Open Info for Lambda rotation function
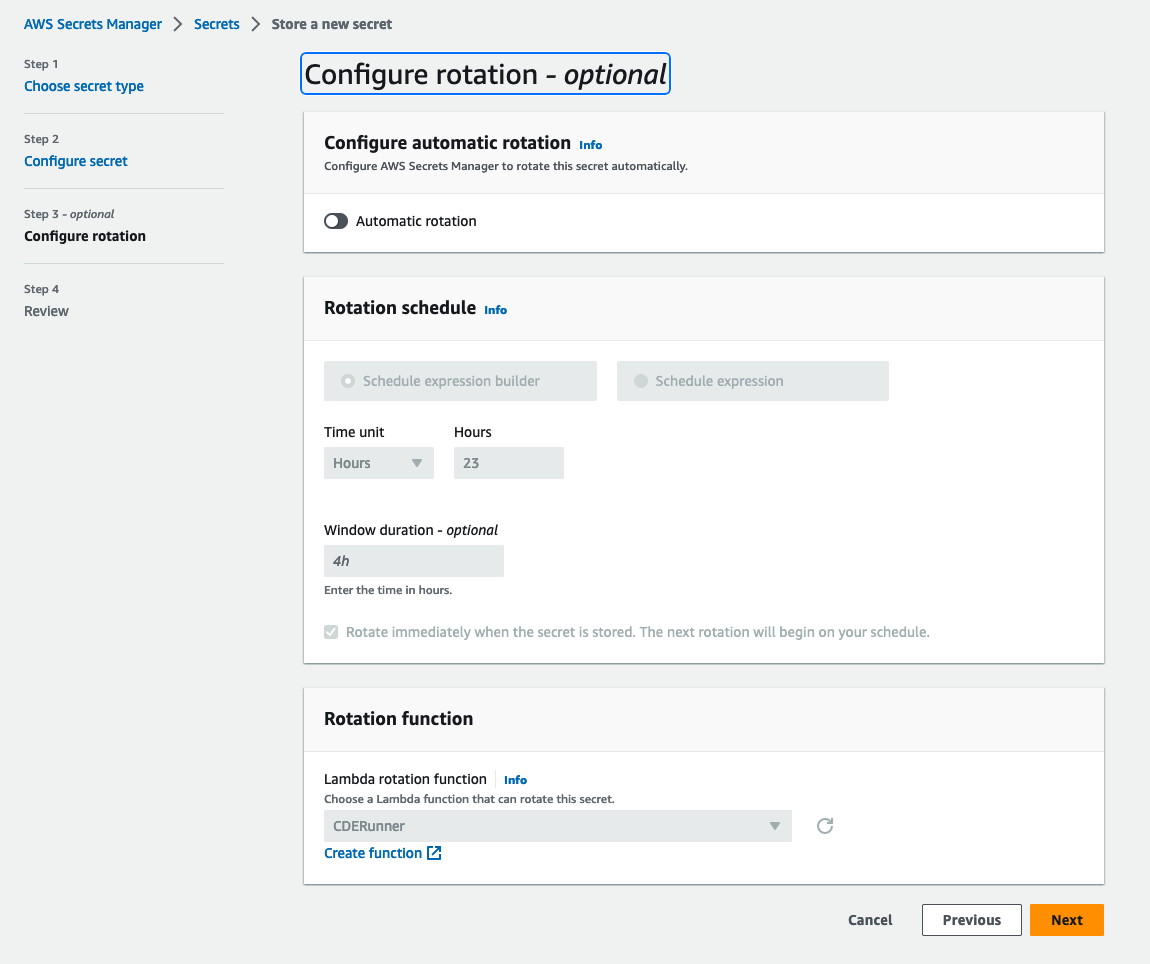Image resolution: width=1150 pixels, height=964 pixels. point(515,780)
